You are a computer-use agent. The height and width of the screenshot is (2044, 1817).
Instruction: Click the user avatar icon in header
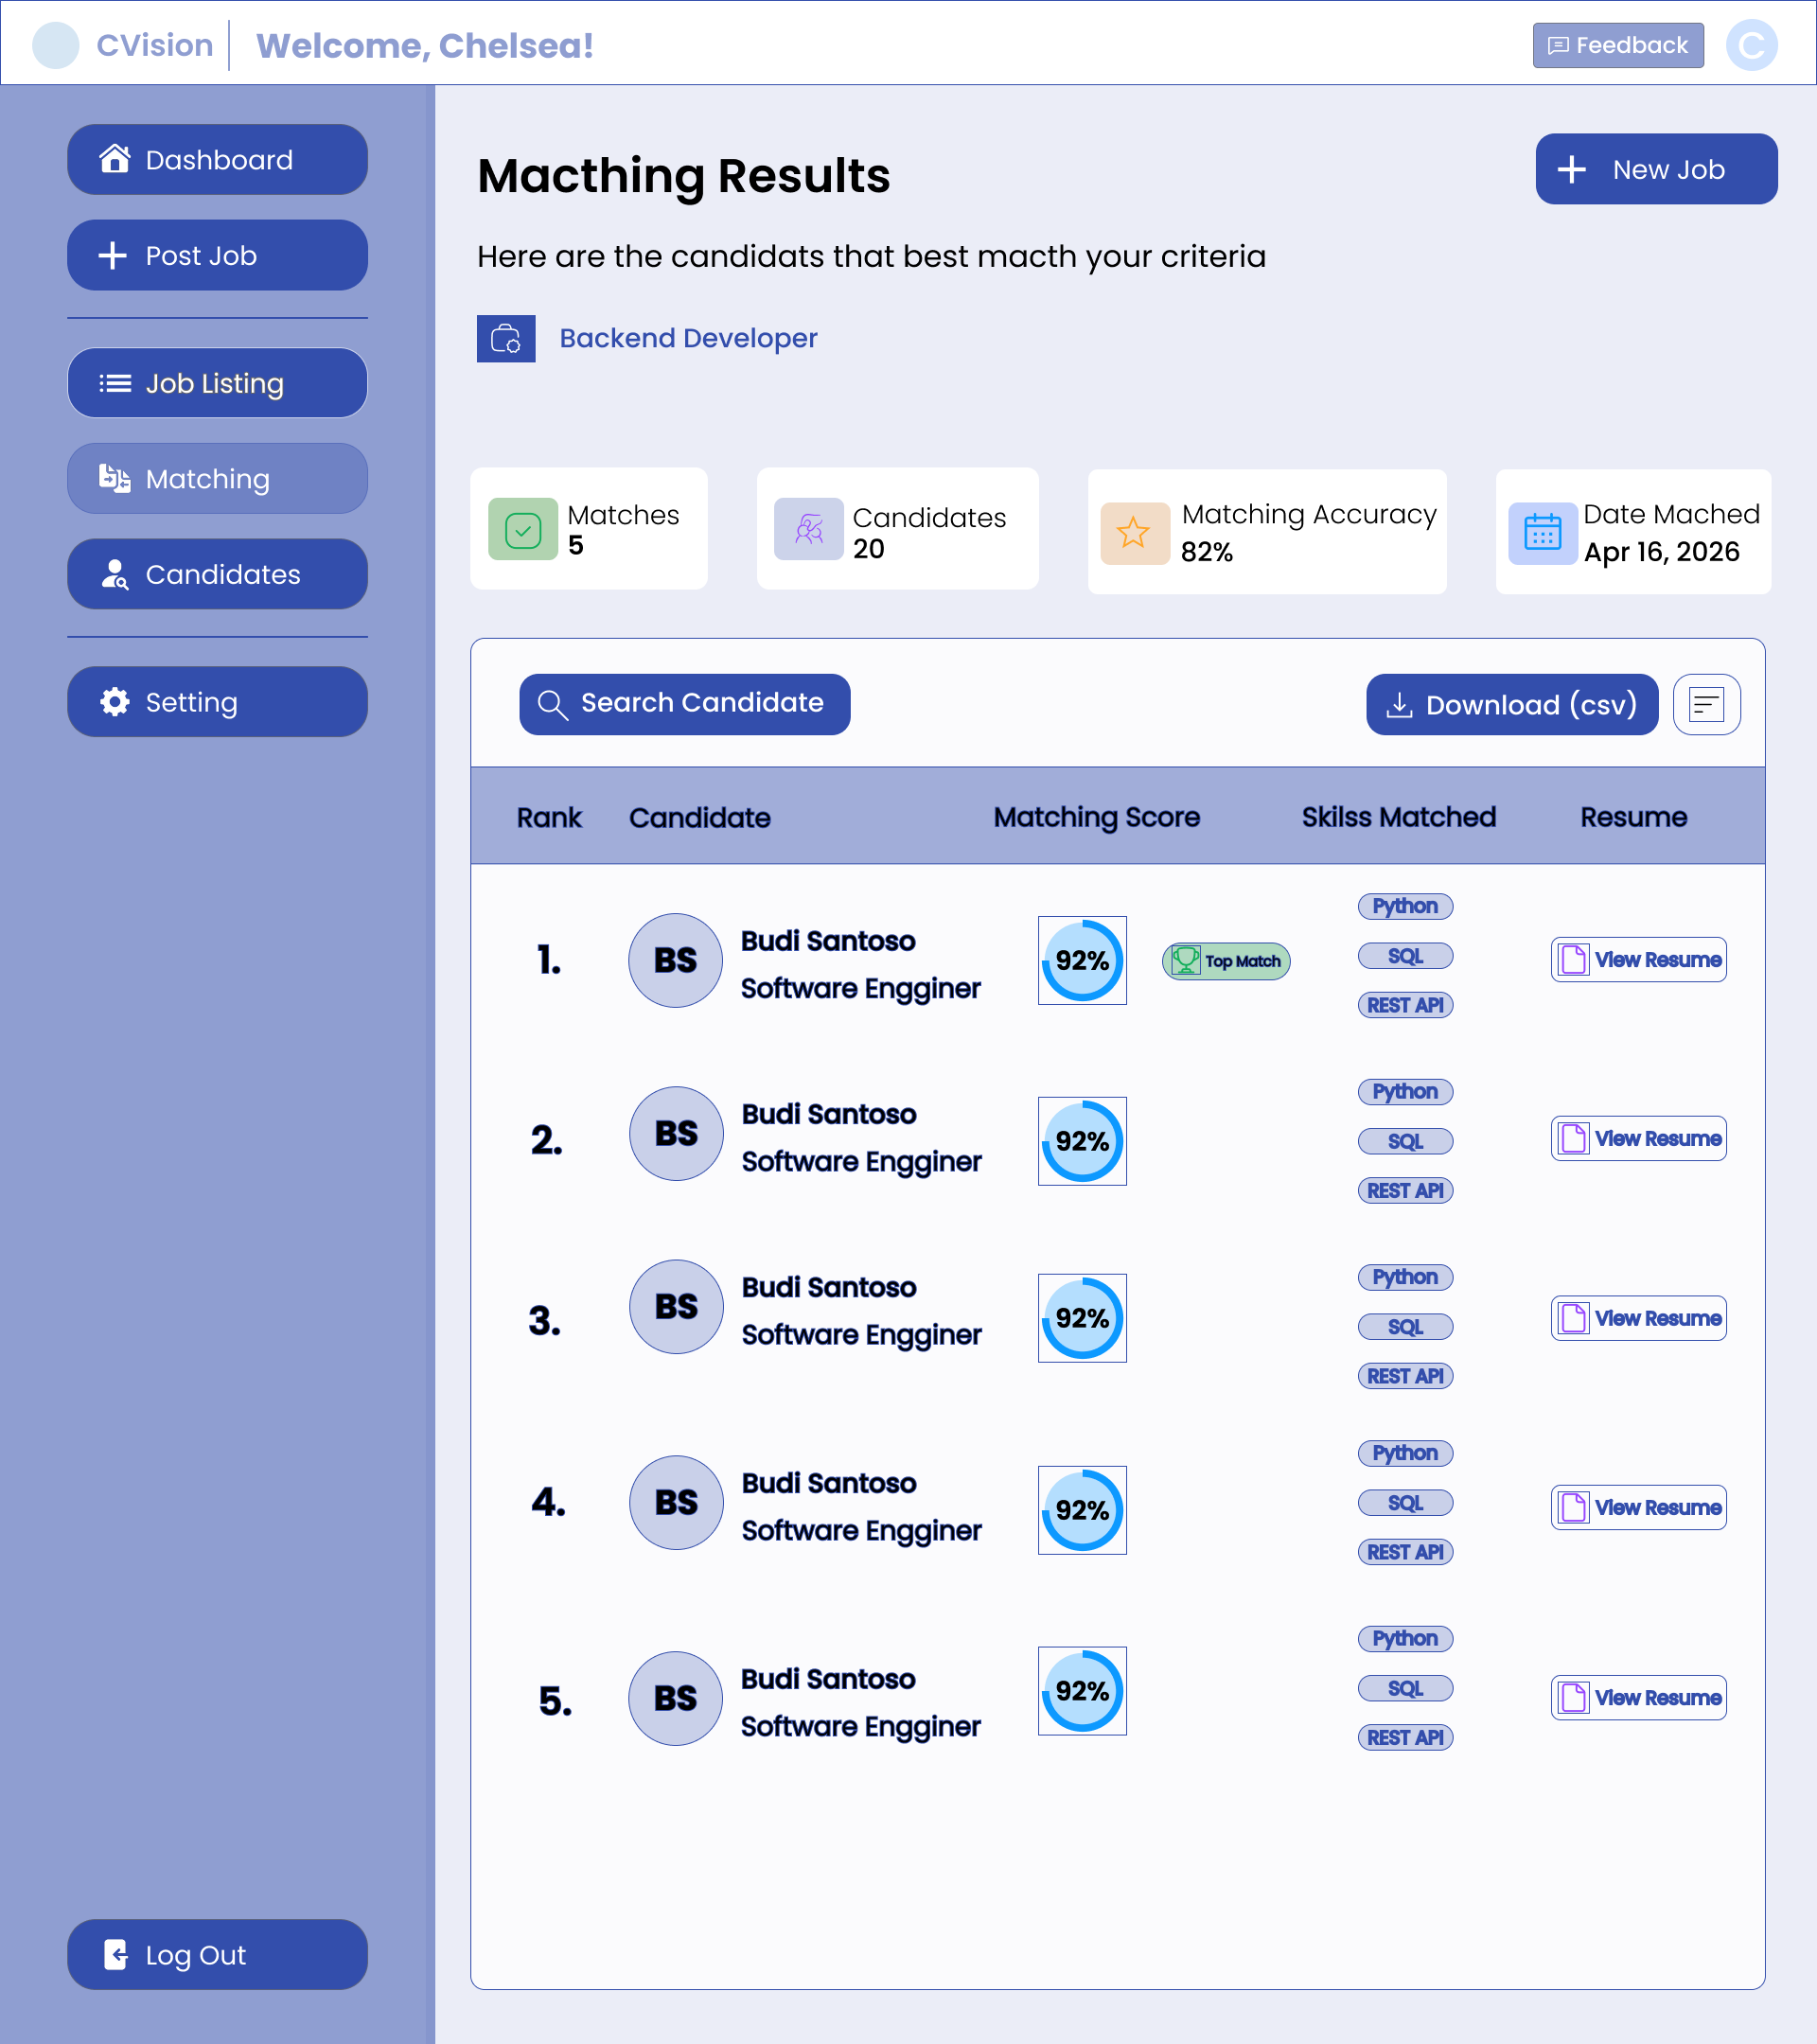[1751, 45]
